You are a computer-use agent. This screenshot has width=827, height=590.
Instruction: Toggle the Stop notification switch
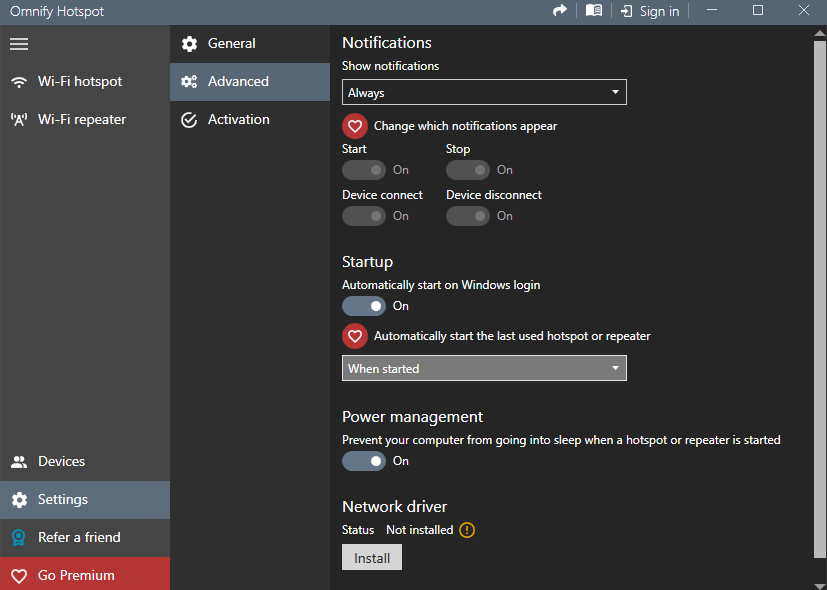[x=468, y=170]
